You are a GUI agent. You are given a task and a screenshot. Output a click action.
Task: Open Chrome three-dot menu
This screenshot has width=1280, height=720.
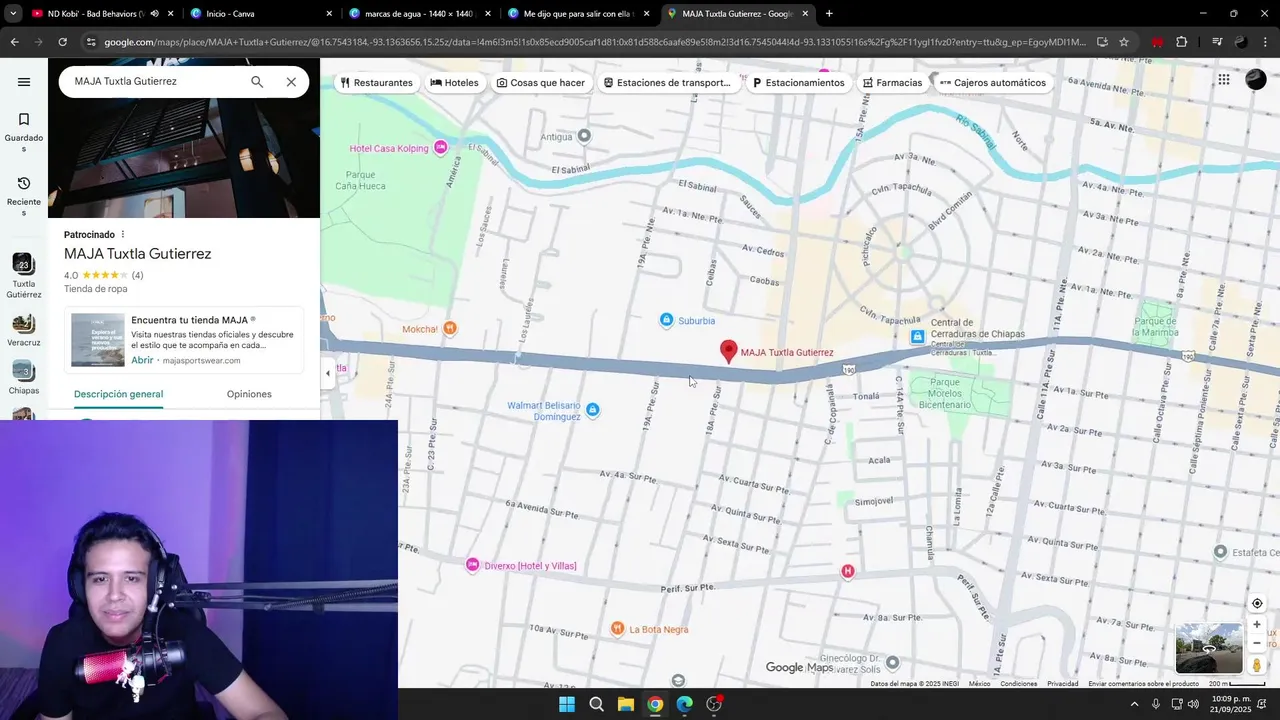[1265, 42]
